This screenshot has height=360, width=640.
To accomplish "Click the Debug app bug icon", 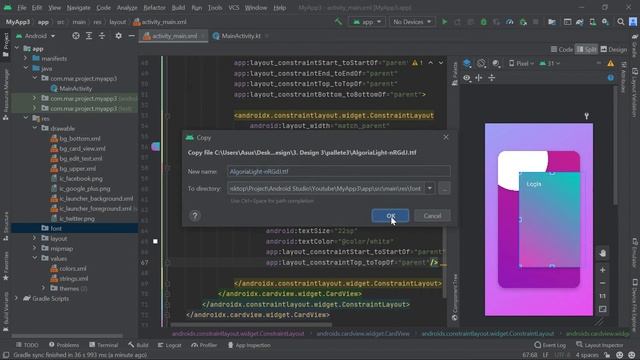I will click(484, 22).
